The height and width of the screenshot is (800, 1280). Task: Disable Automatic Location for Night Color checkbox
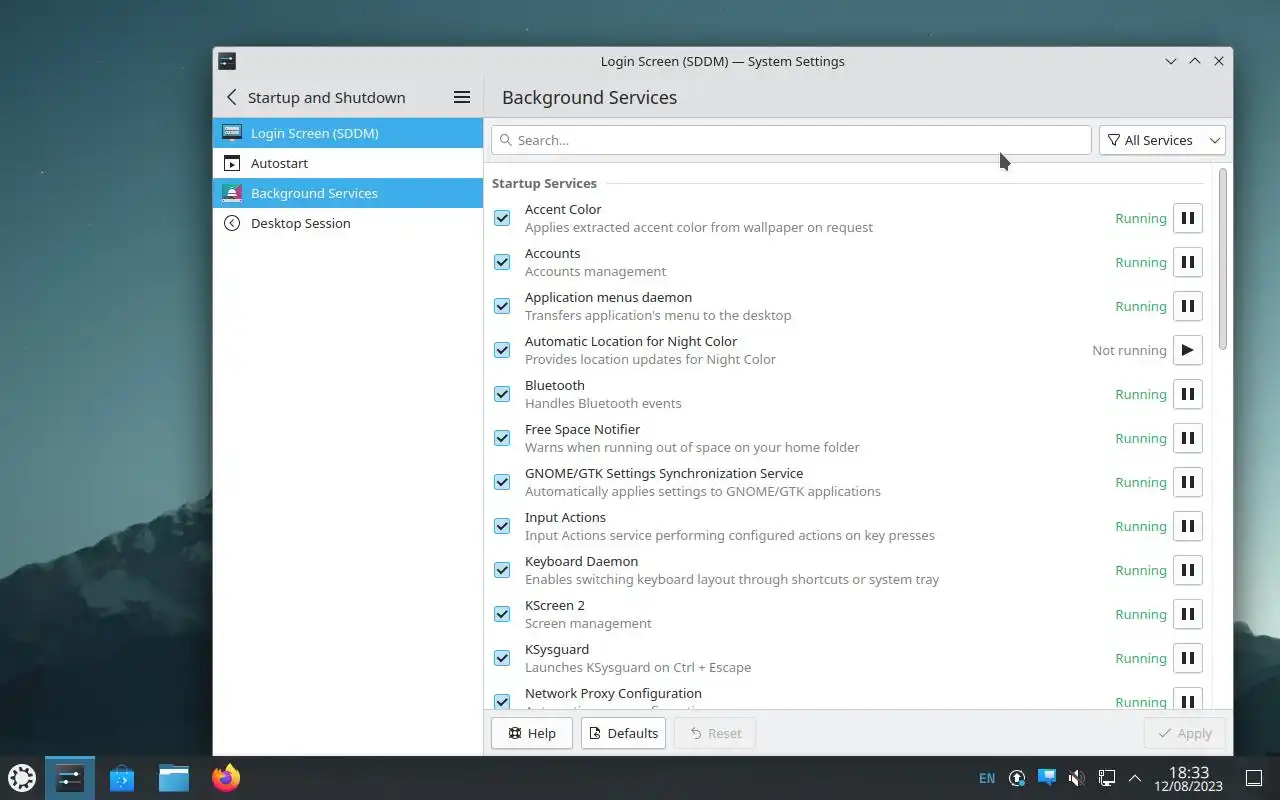tap(502, 350)
